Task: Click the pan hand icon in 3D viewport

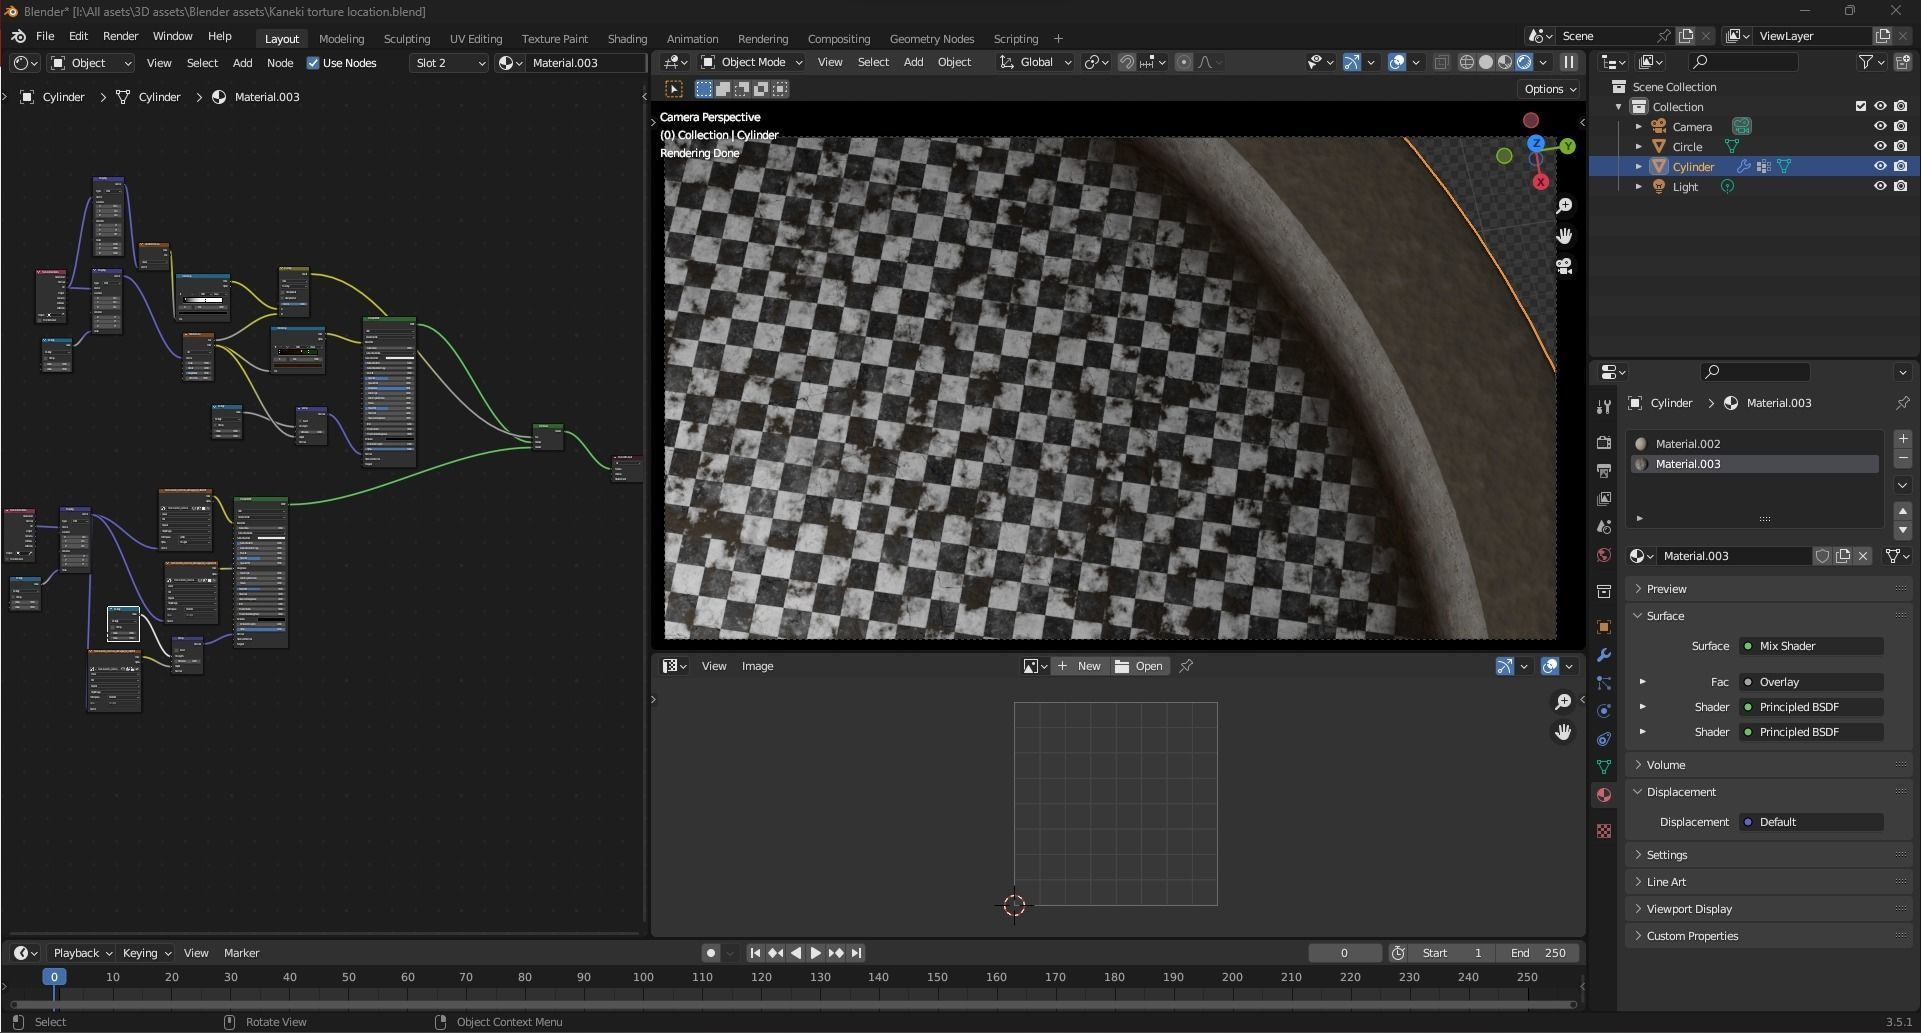Action: click(1564, 236)
